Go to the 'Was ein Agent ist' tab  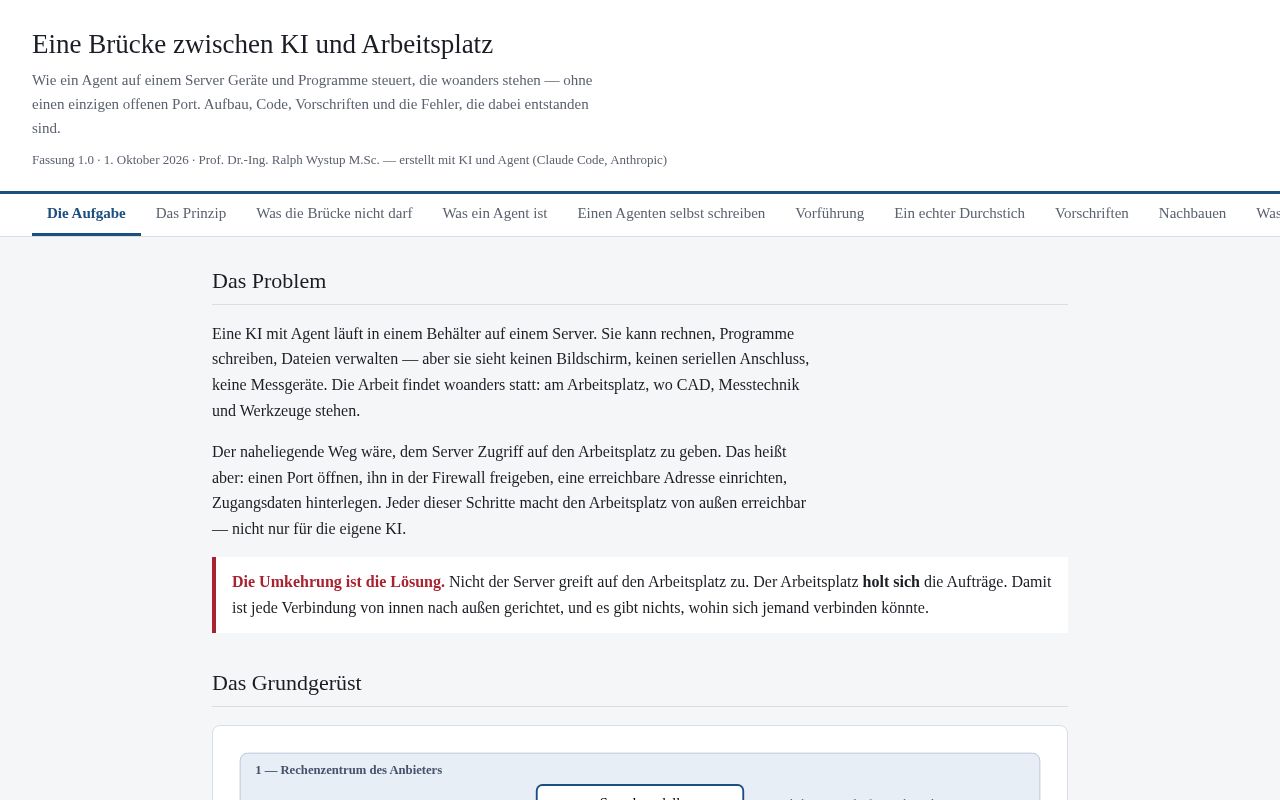coord(495,213)
